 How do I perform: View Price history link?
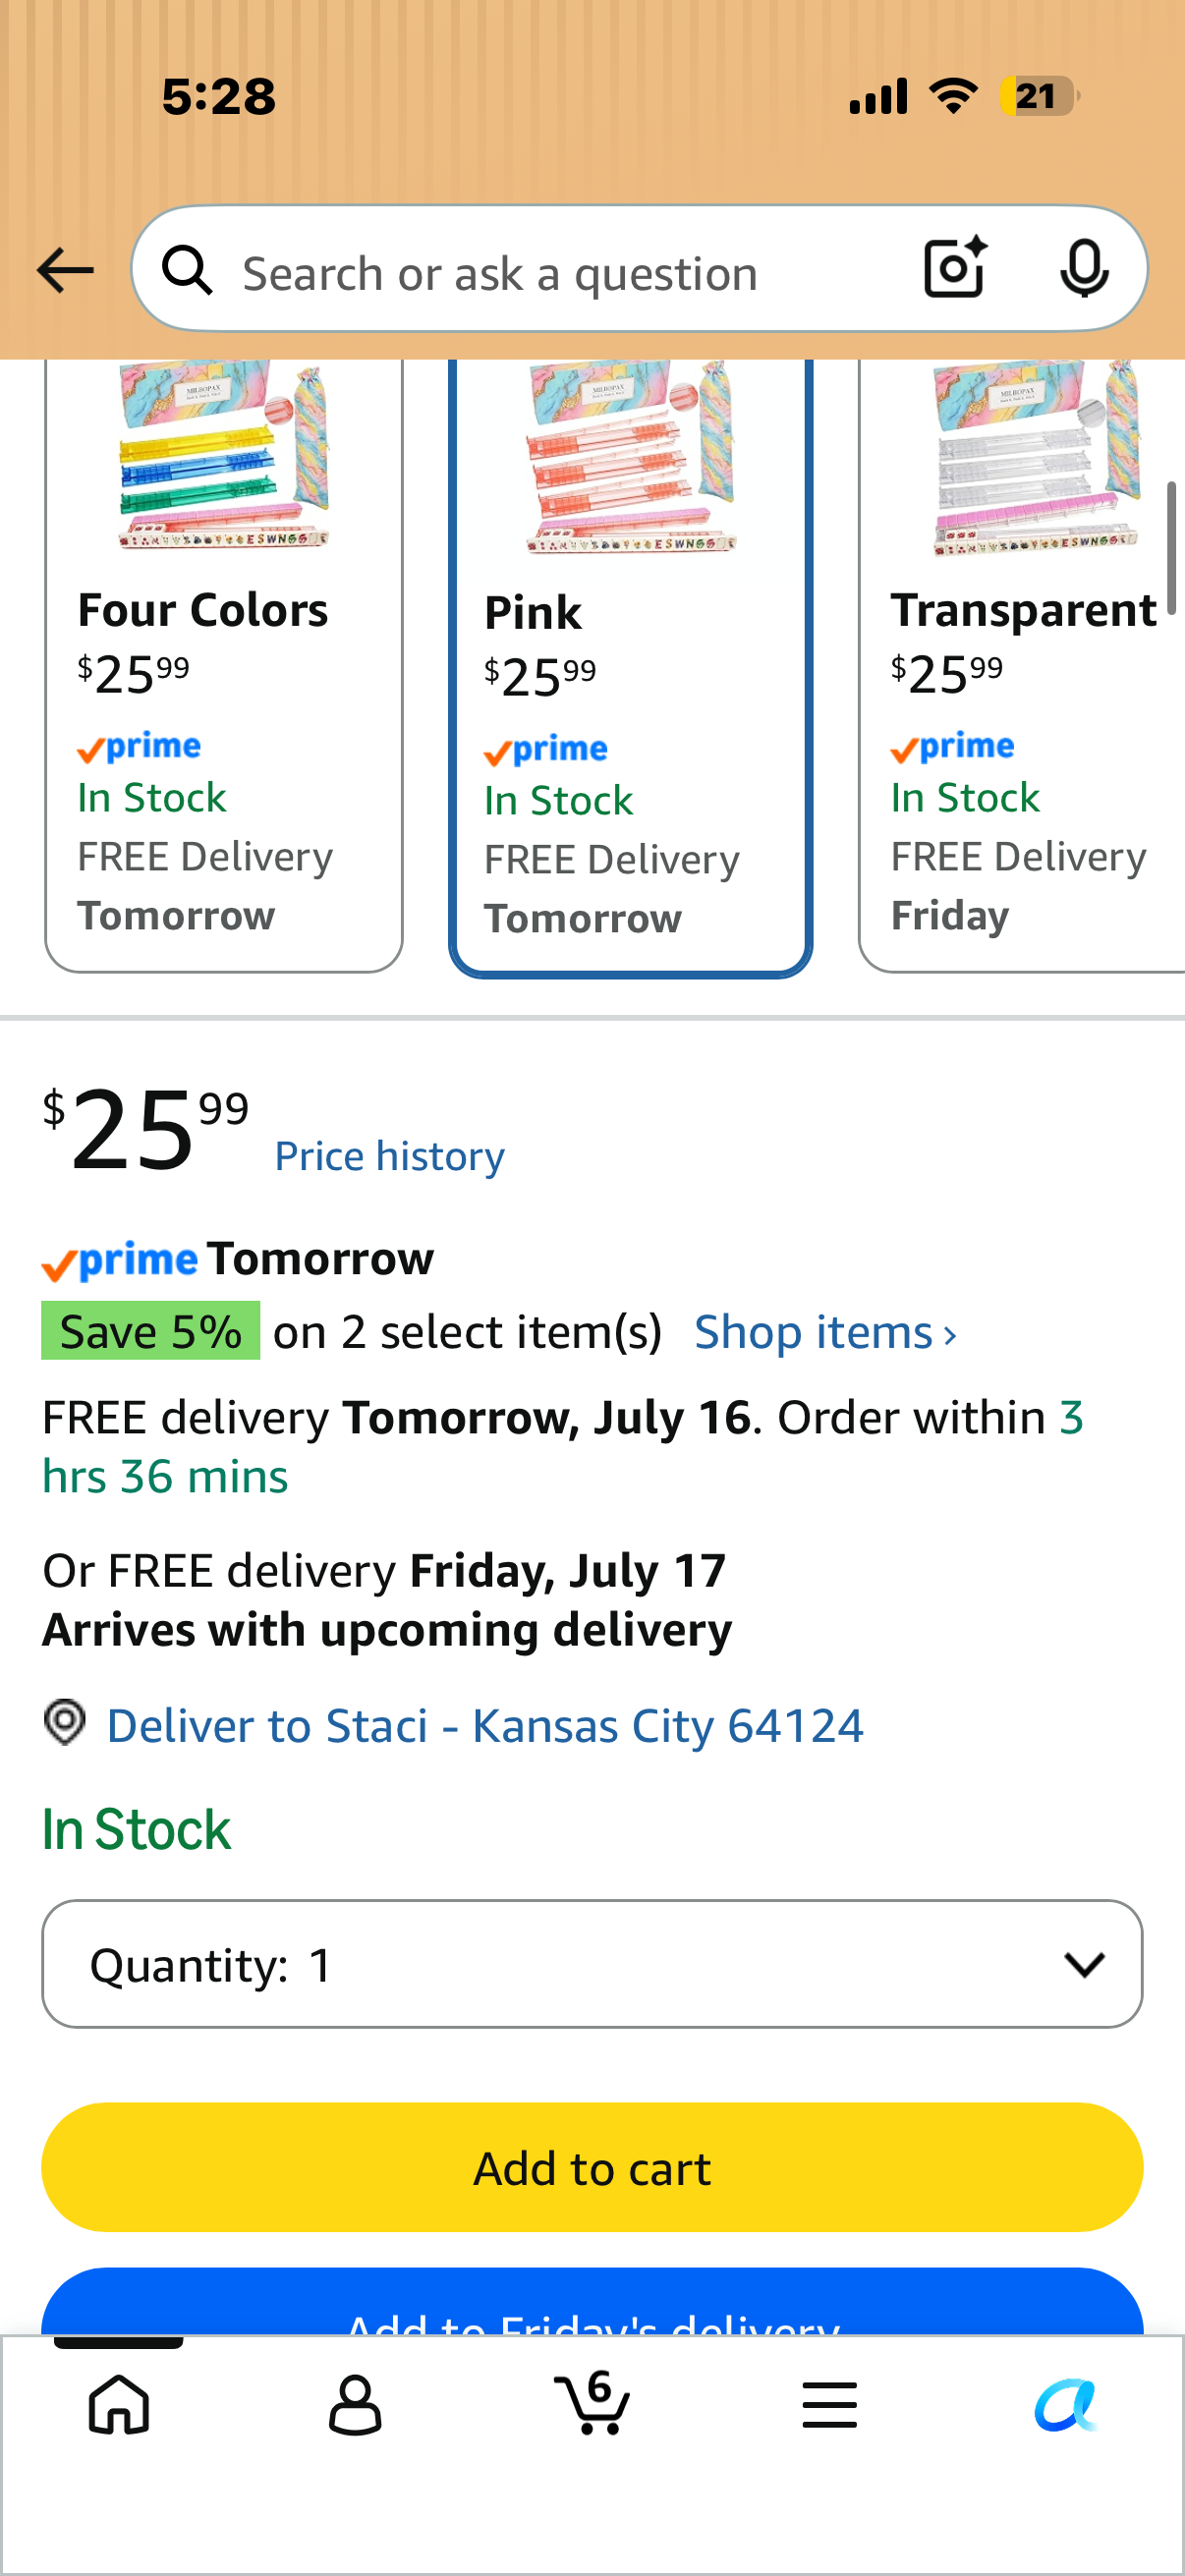pos(390,1156)
